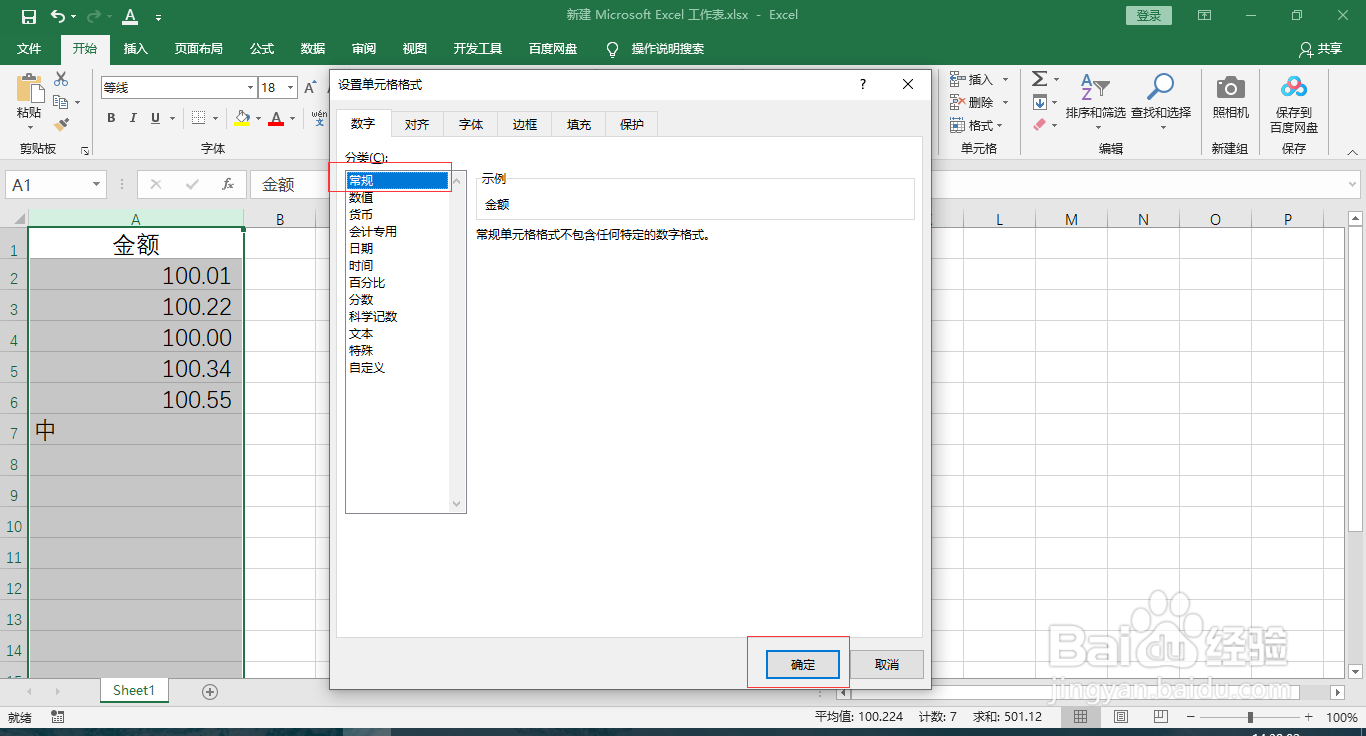
Task: Apply italic formatting with the I icon
Action: click(x=133, y=117)
